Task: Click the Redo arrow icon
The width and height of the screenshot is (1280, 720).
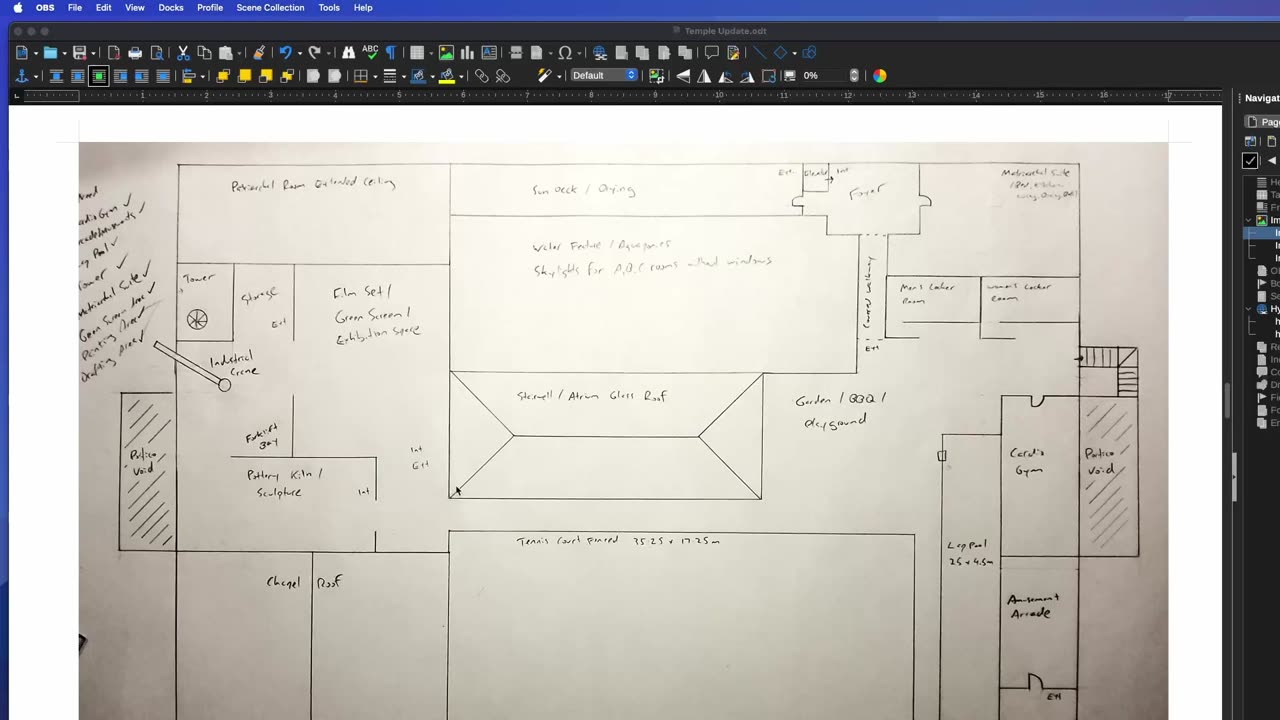Action: [x=314, y=52]
